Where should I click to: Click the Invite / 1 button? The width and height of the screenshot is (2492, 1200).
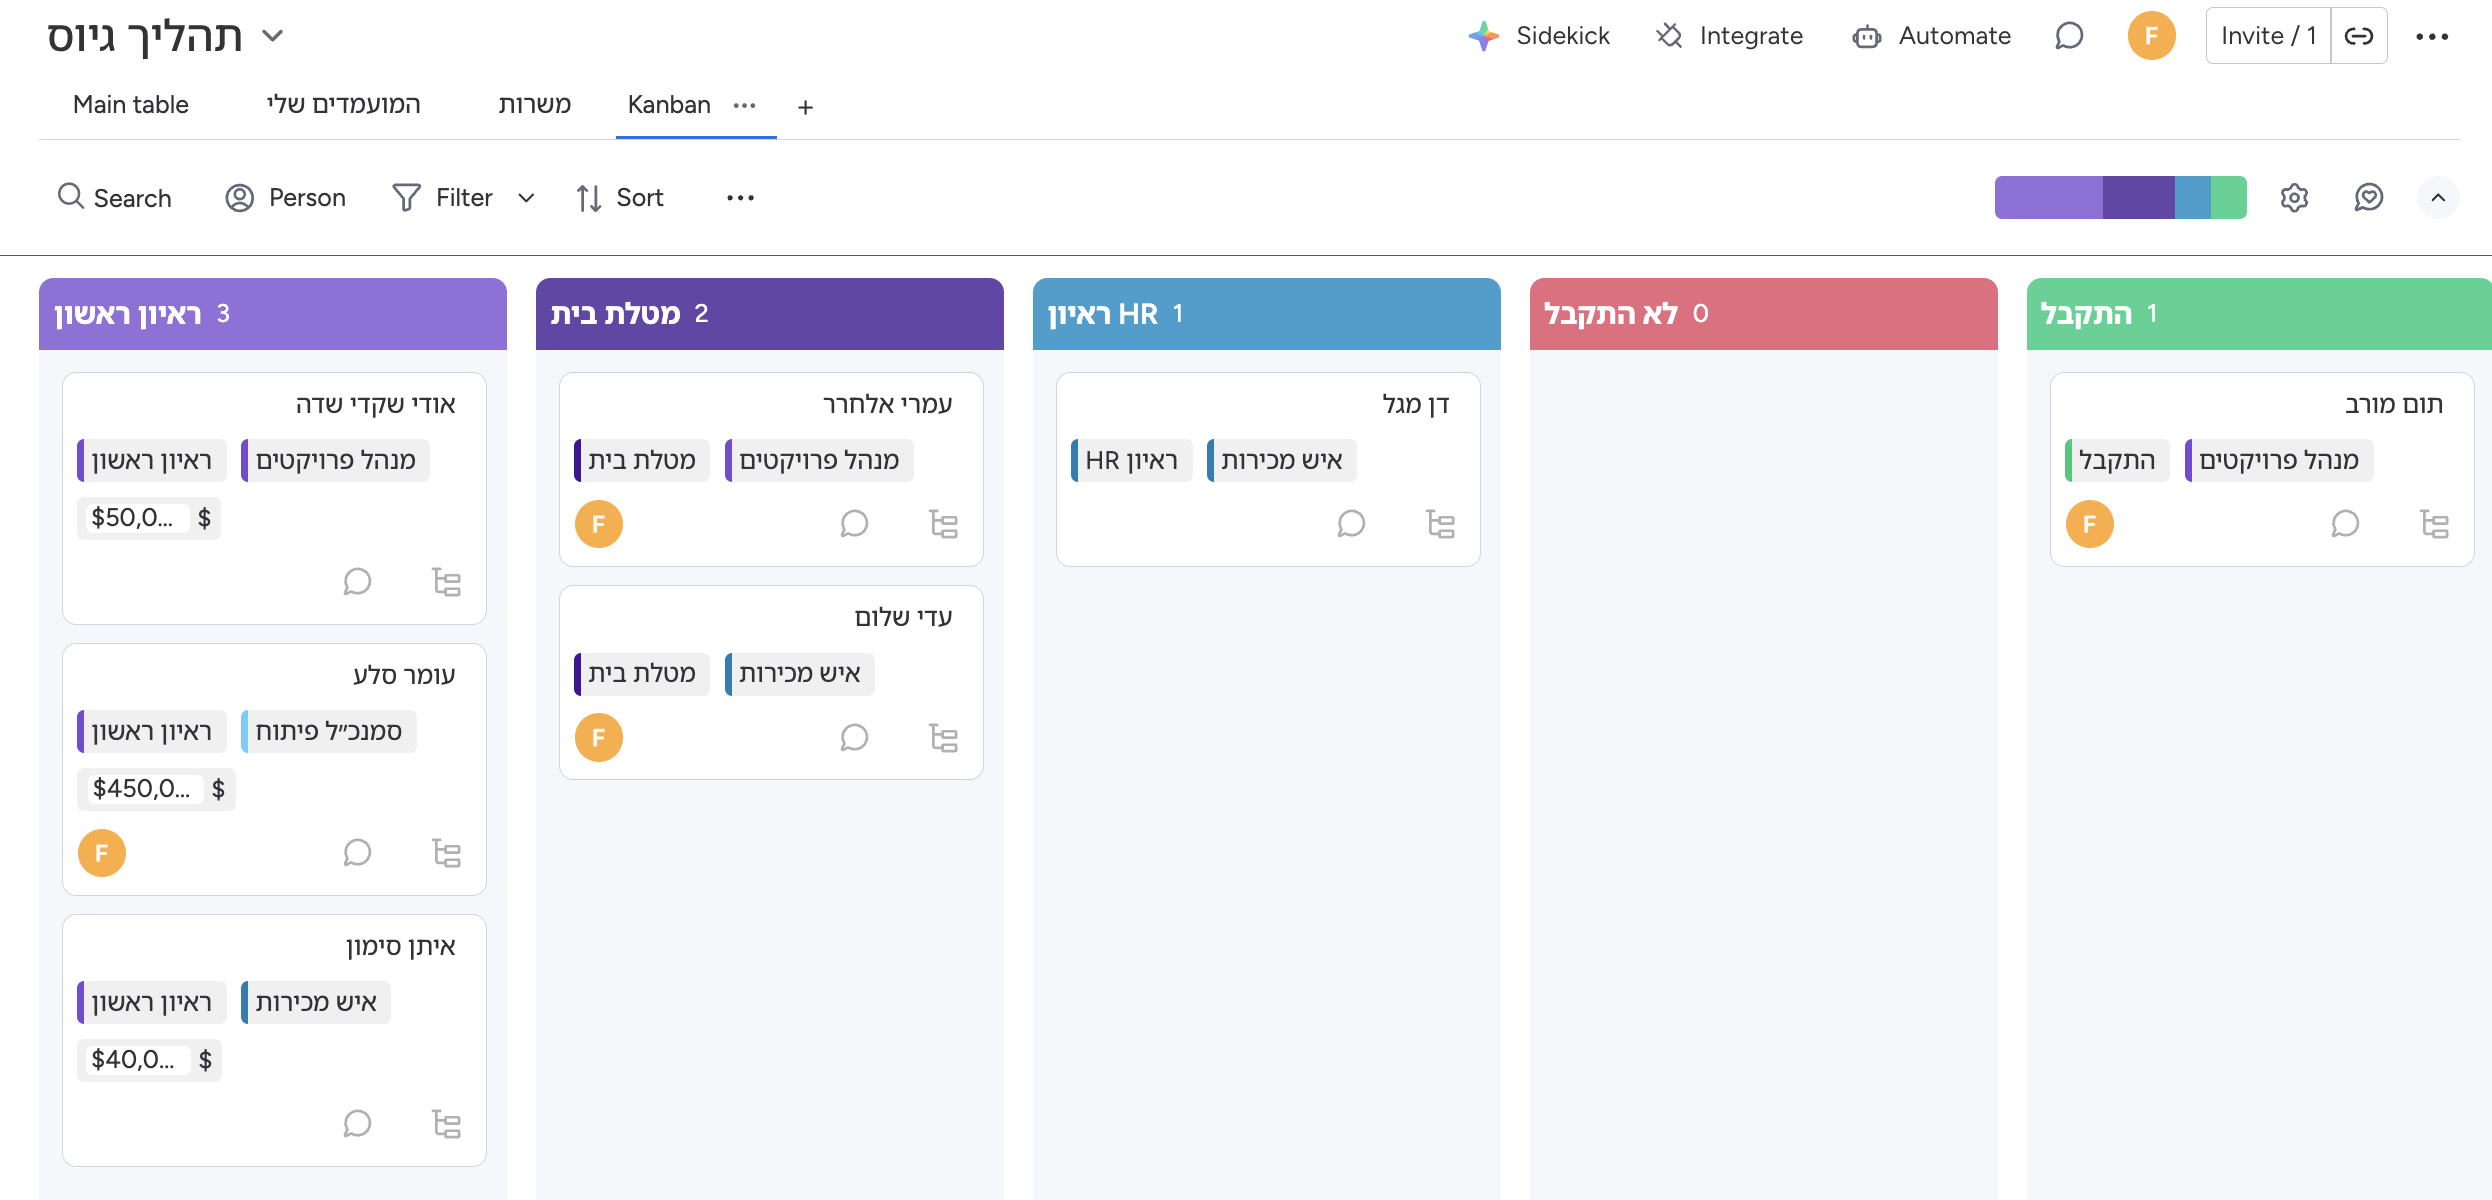click(2267, 35)
